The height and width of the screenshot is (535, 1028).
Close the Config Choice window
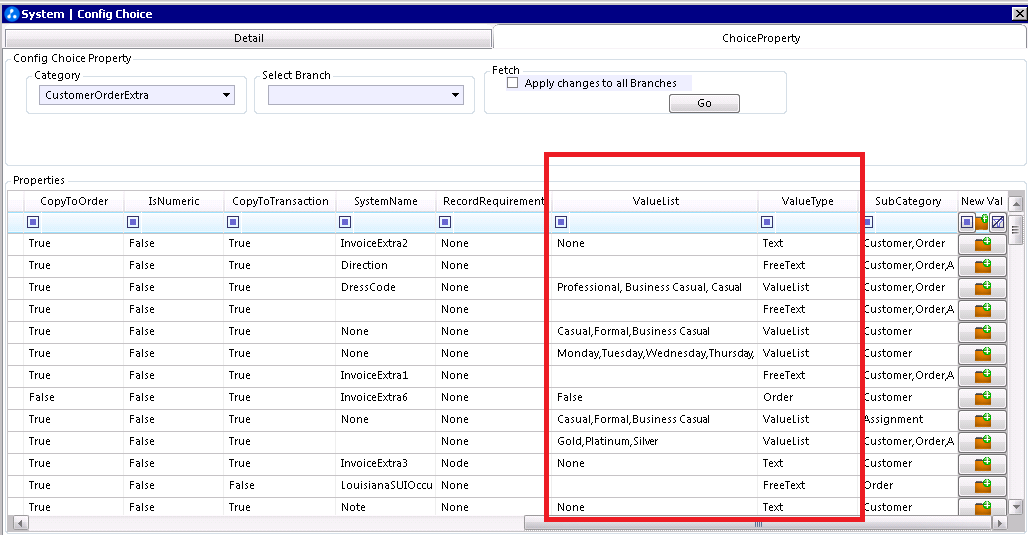click(1019, 14)
